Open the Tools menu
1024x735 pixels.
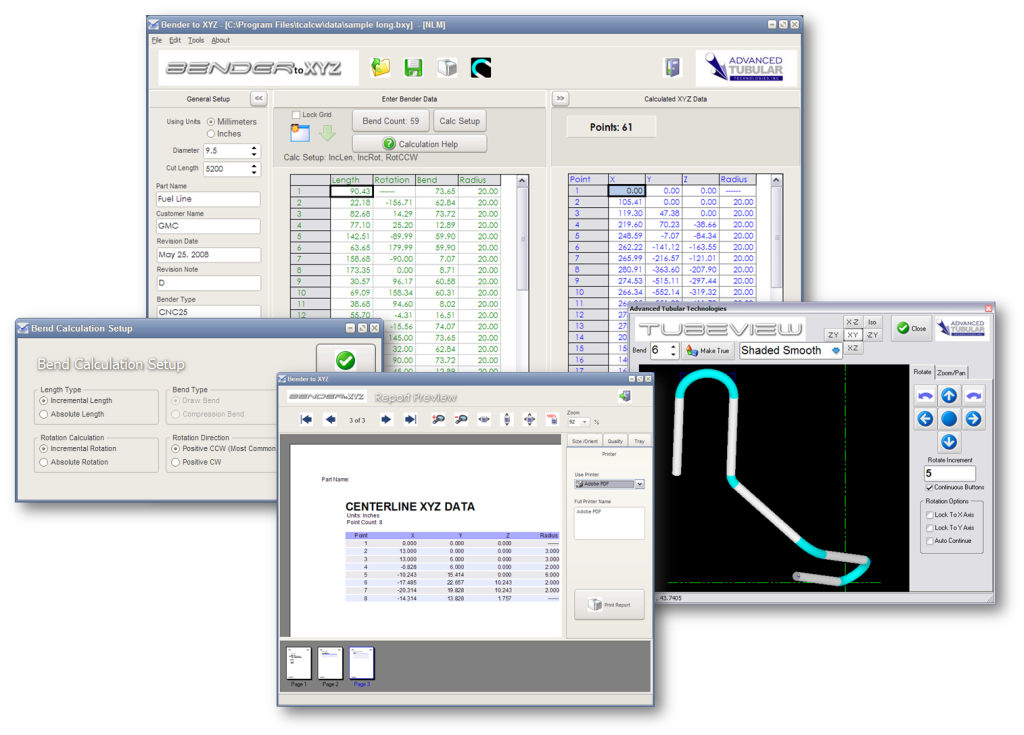[x=196, y=41]
